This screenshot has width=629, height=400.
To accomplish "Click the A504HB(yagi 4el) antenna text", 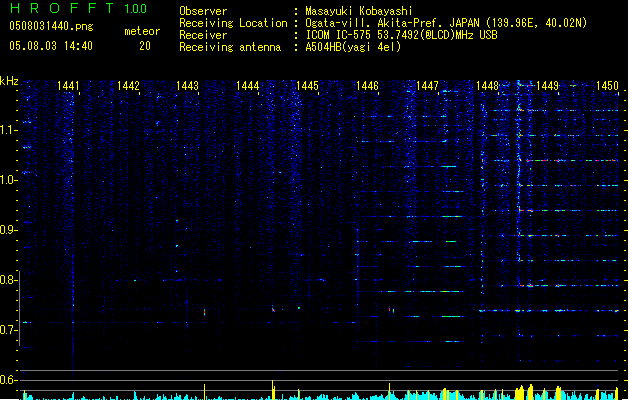I will tap(353, 47).
